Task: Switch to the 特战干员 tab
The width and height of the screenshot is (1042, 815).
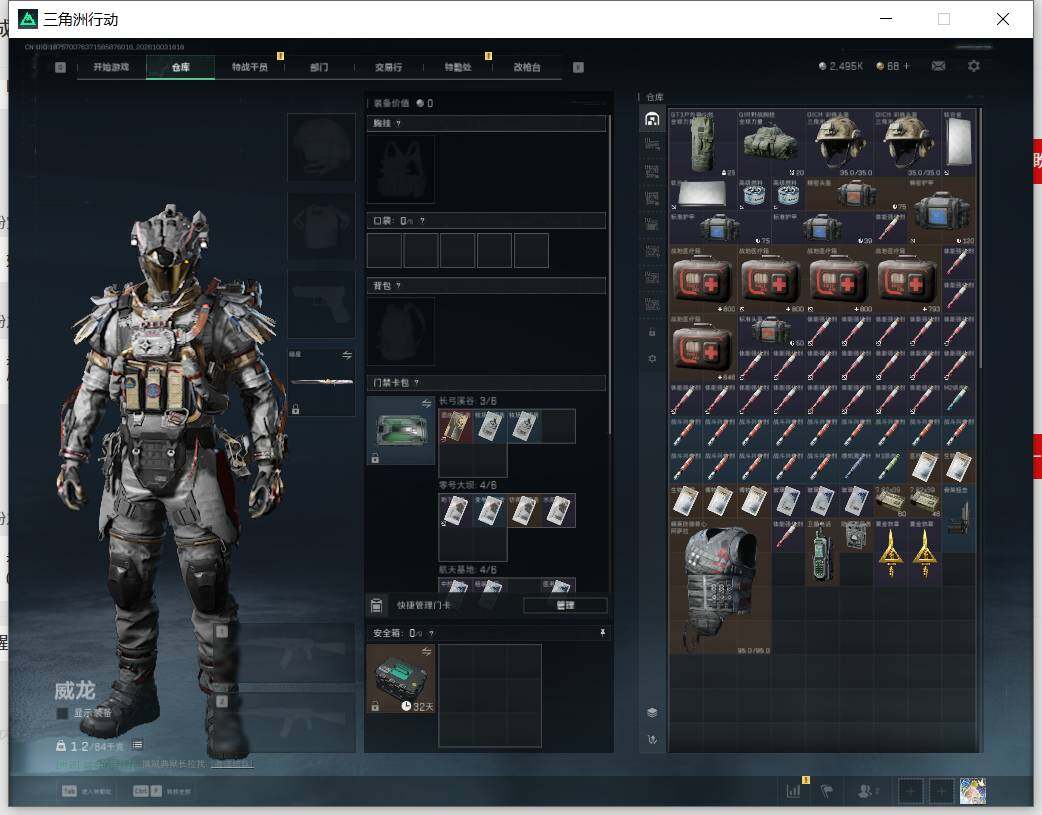Action: pyautogui.click(x=250, y=67)
